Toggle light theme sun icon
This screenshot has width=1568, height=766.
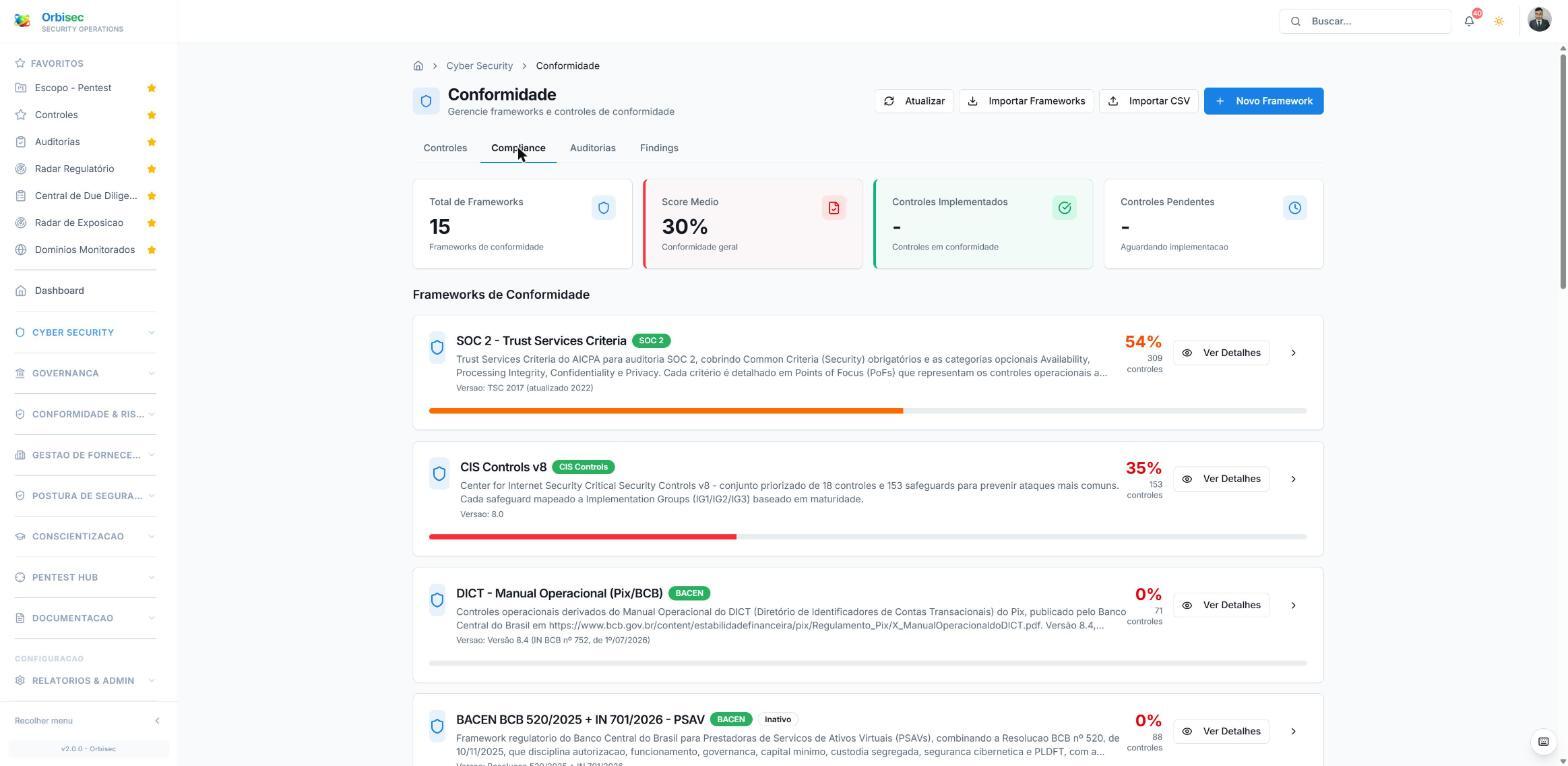tap(1499, 21)
